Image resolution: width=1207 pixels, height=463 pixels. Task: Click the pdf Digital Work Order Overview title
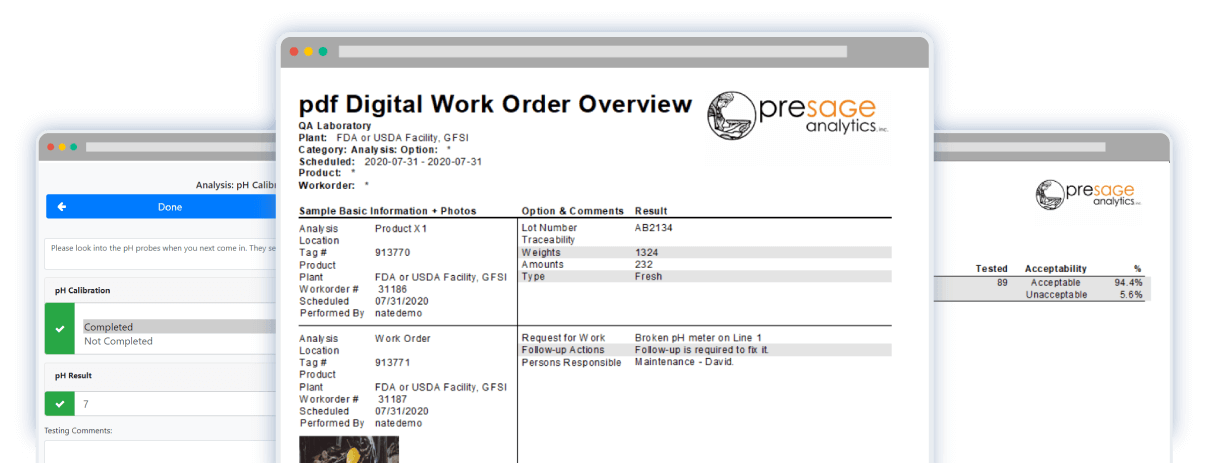(495, 104)
